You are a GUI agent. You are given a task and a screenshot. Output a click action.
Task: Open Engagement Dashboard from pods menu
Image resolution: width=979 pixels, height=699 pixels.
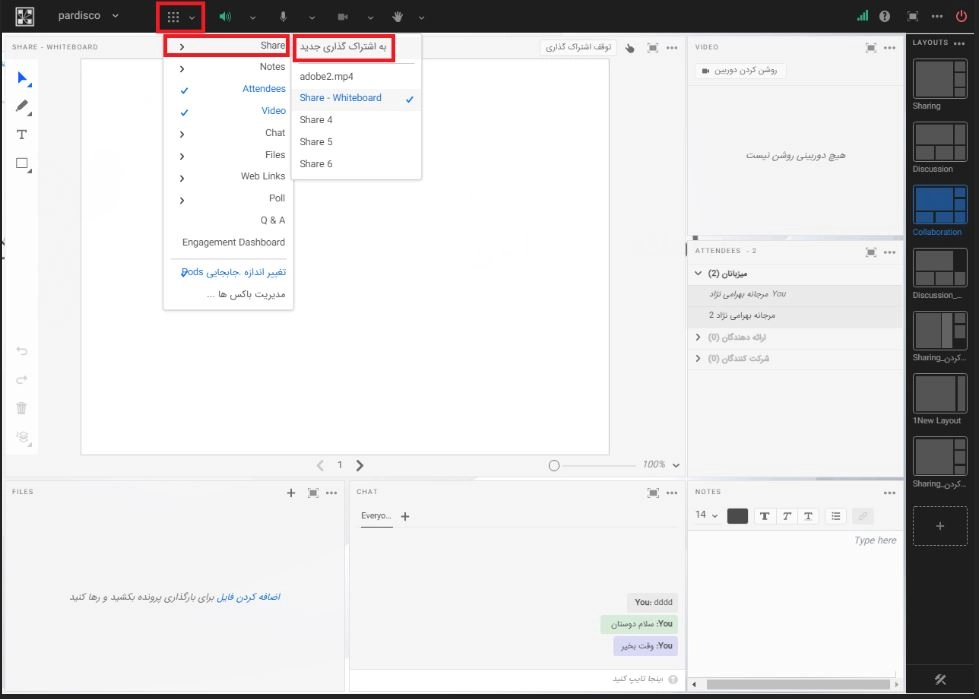[x=229, y=242]
